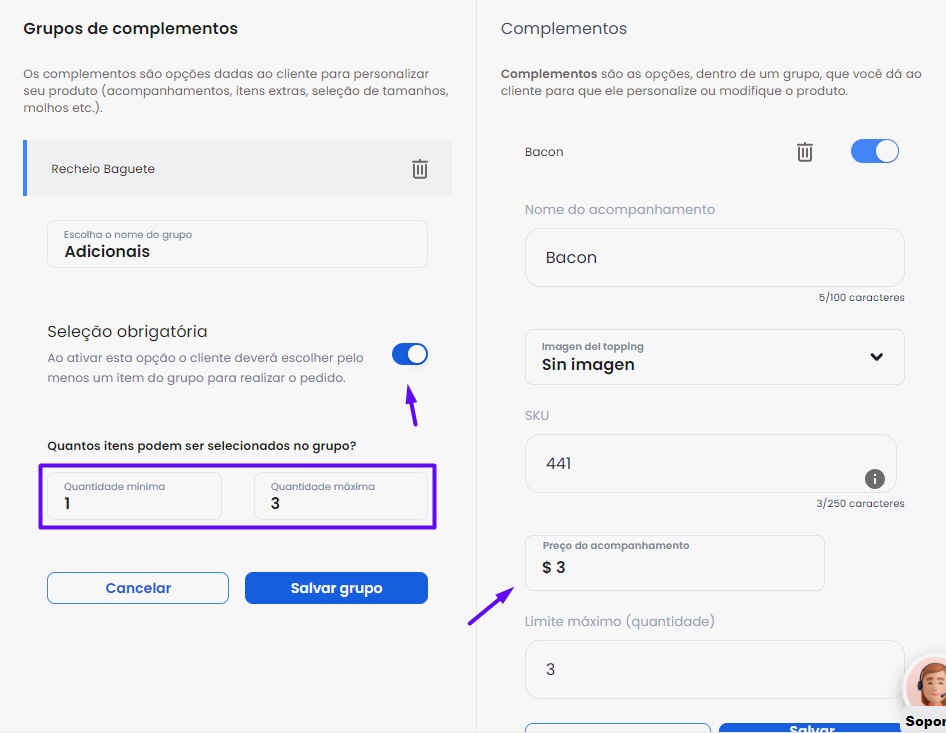Click the Bacon complement header row
Screen dimensions: 946x733
click(714, 151)
